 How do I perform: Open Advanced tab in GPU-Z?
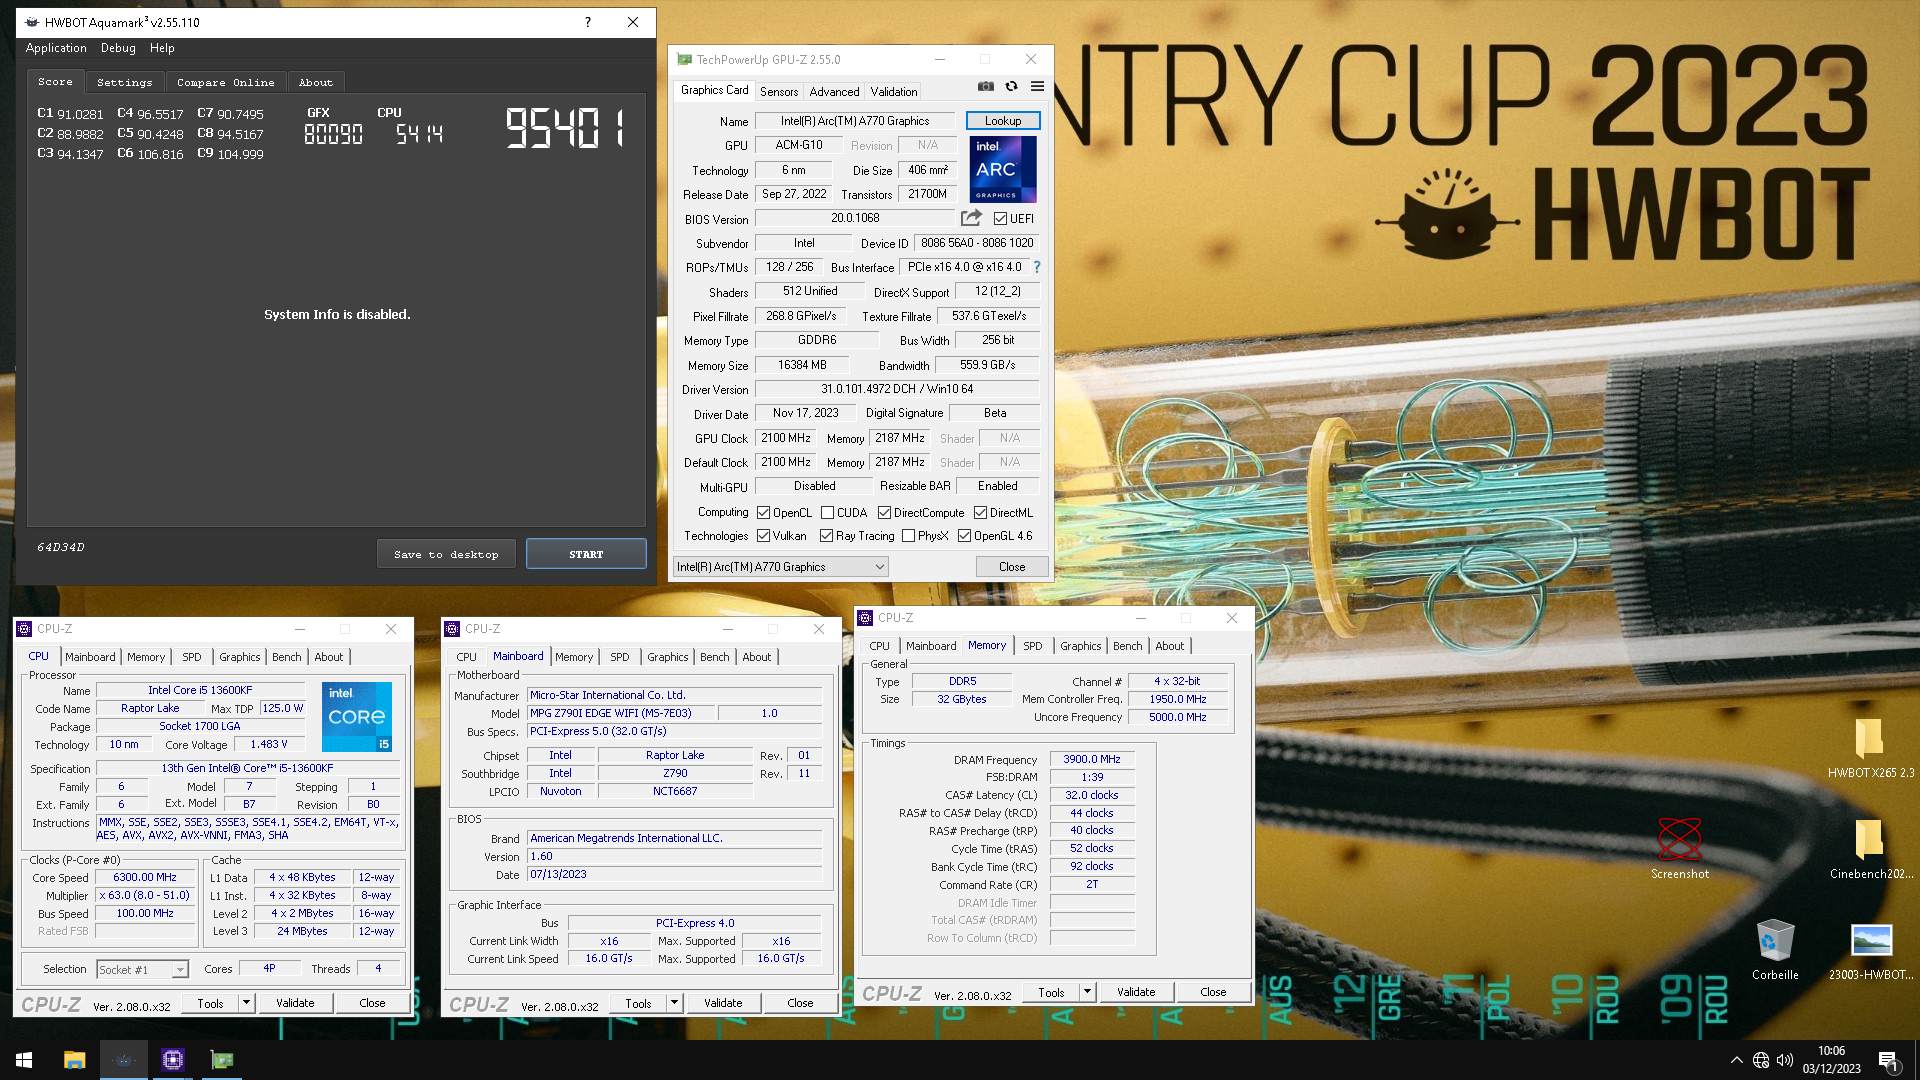point(834,91)
